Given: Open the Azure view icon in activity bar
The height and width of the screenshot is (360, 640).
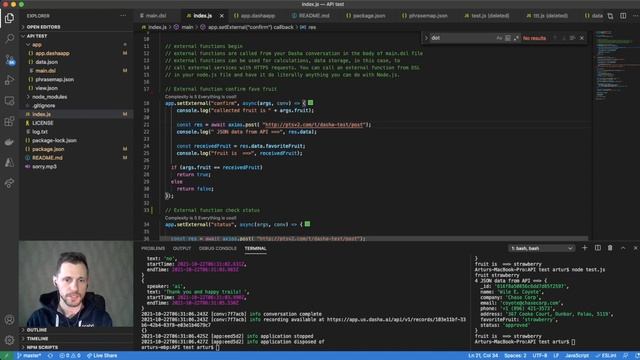Looking at the screenshot, I should tap(9, 162).
